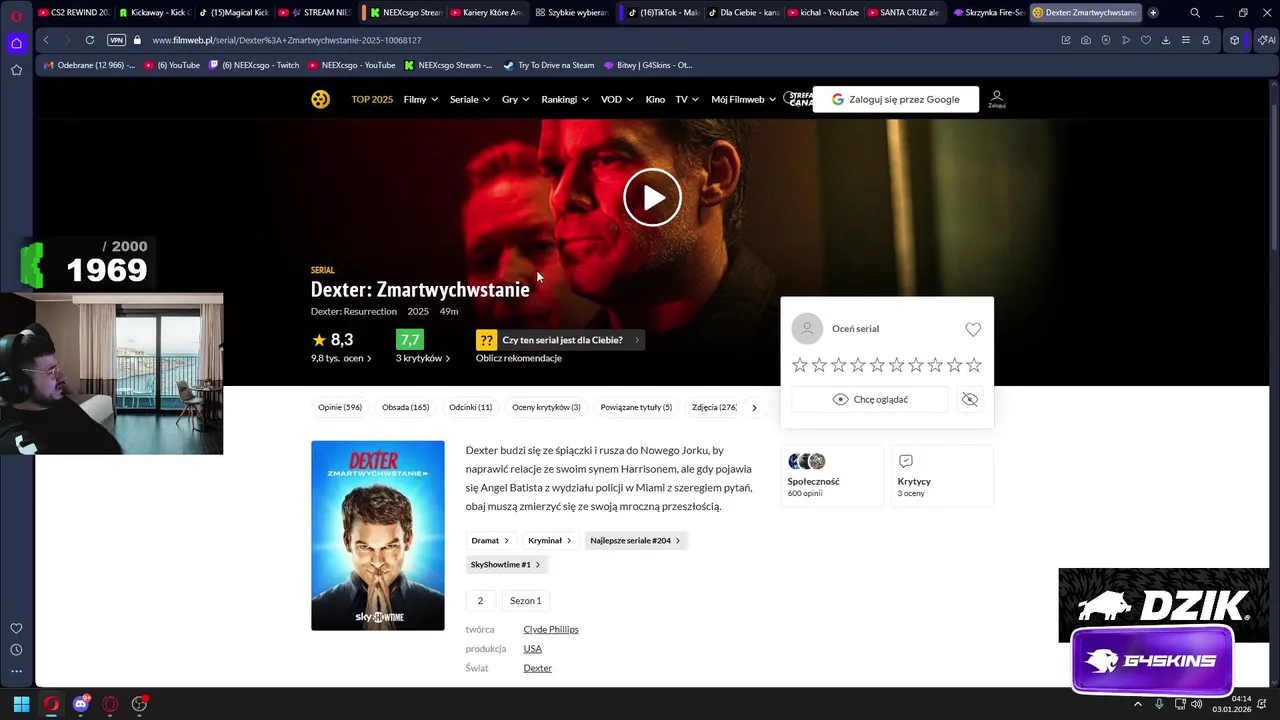Open the Sezon 1 season selector
Image resolution: width=1280 pixels, height=720 pixels.
[x=526, y=600]
